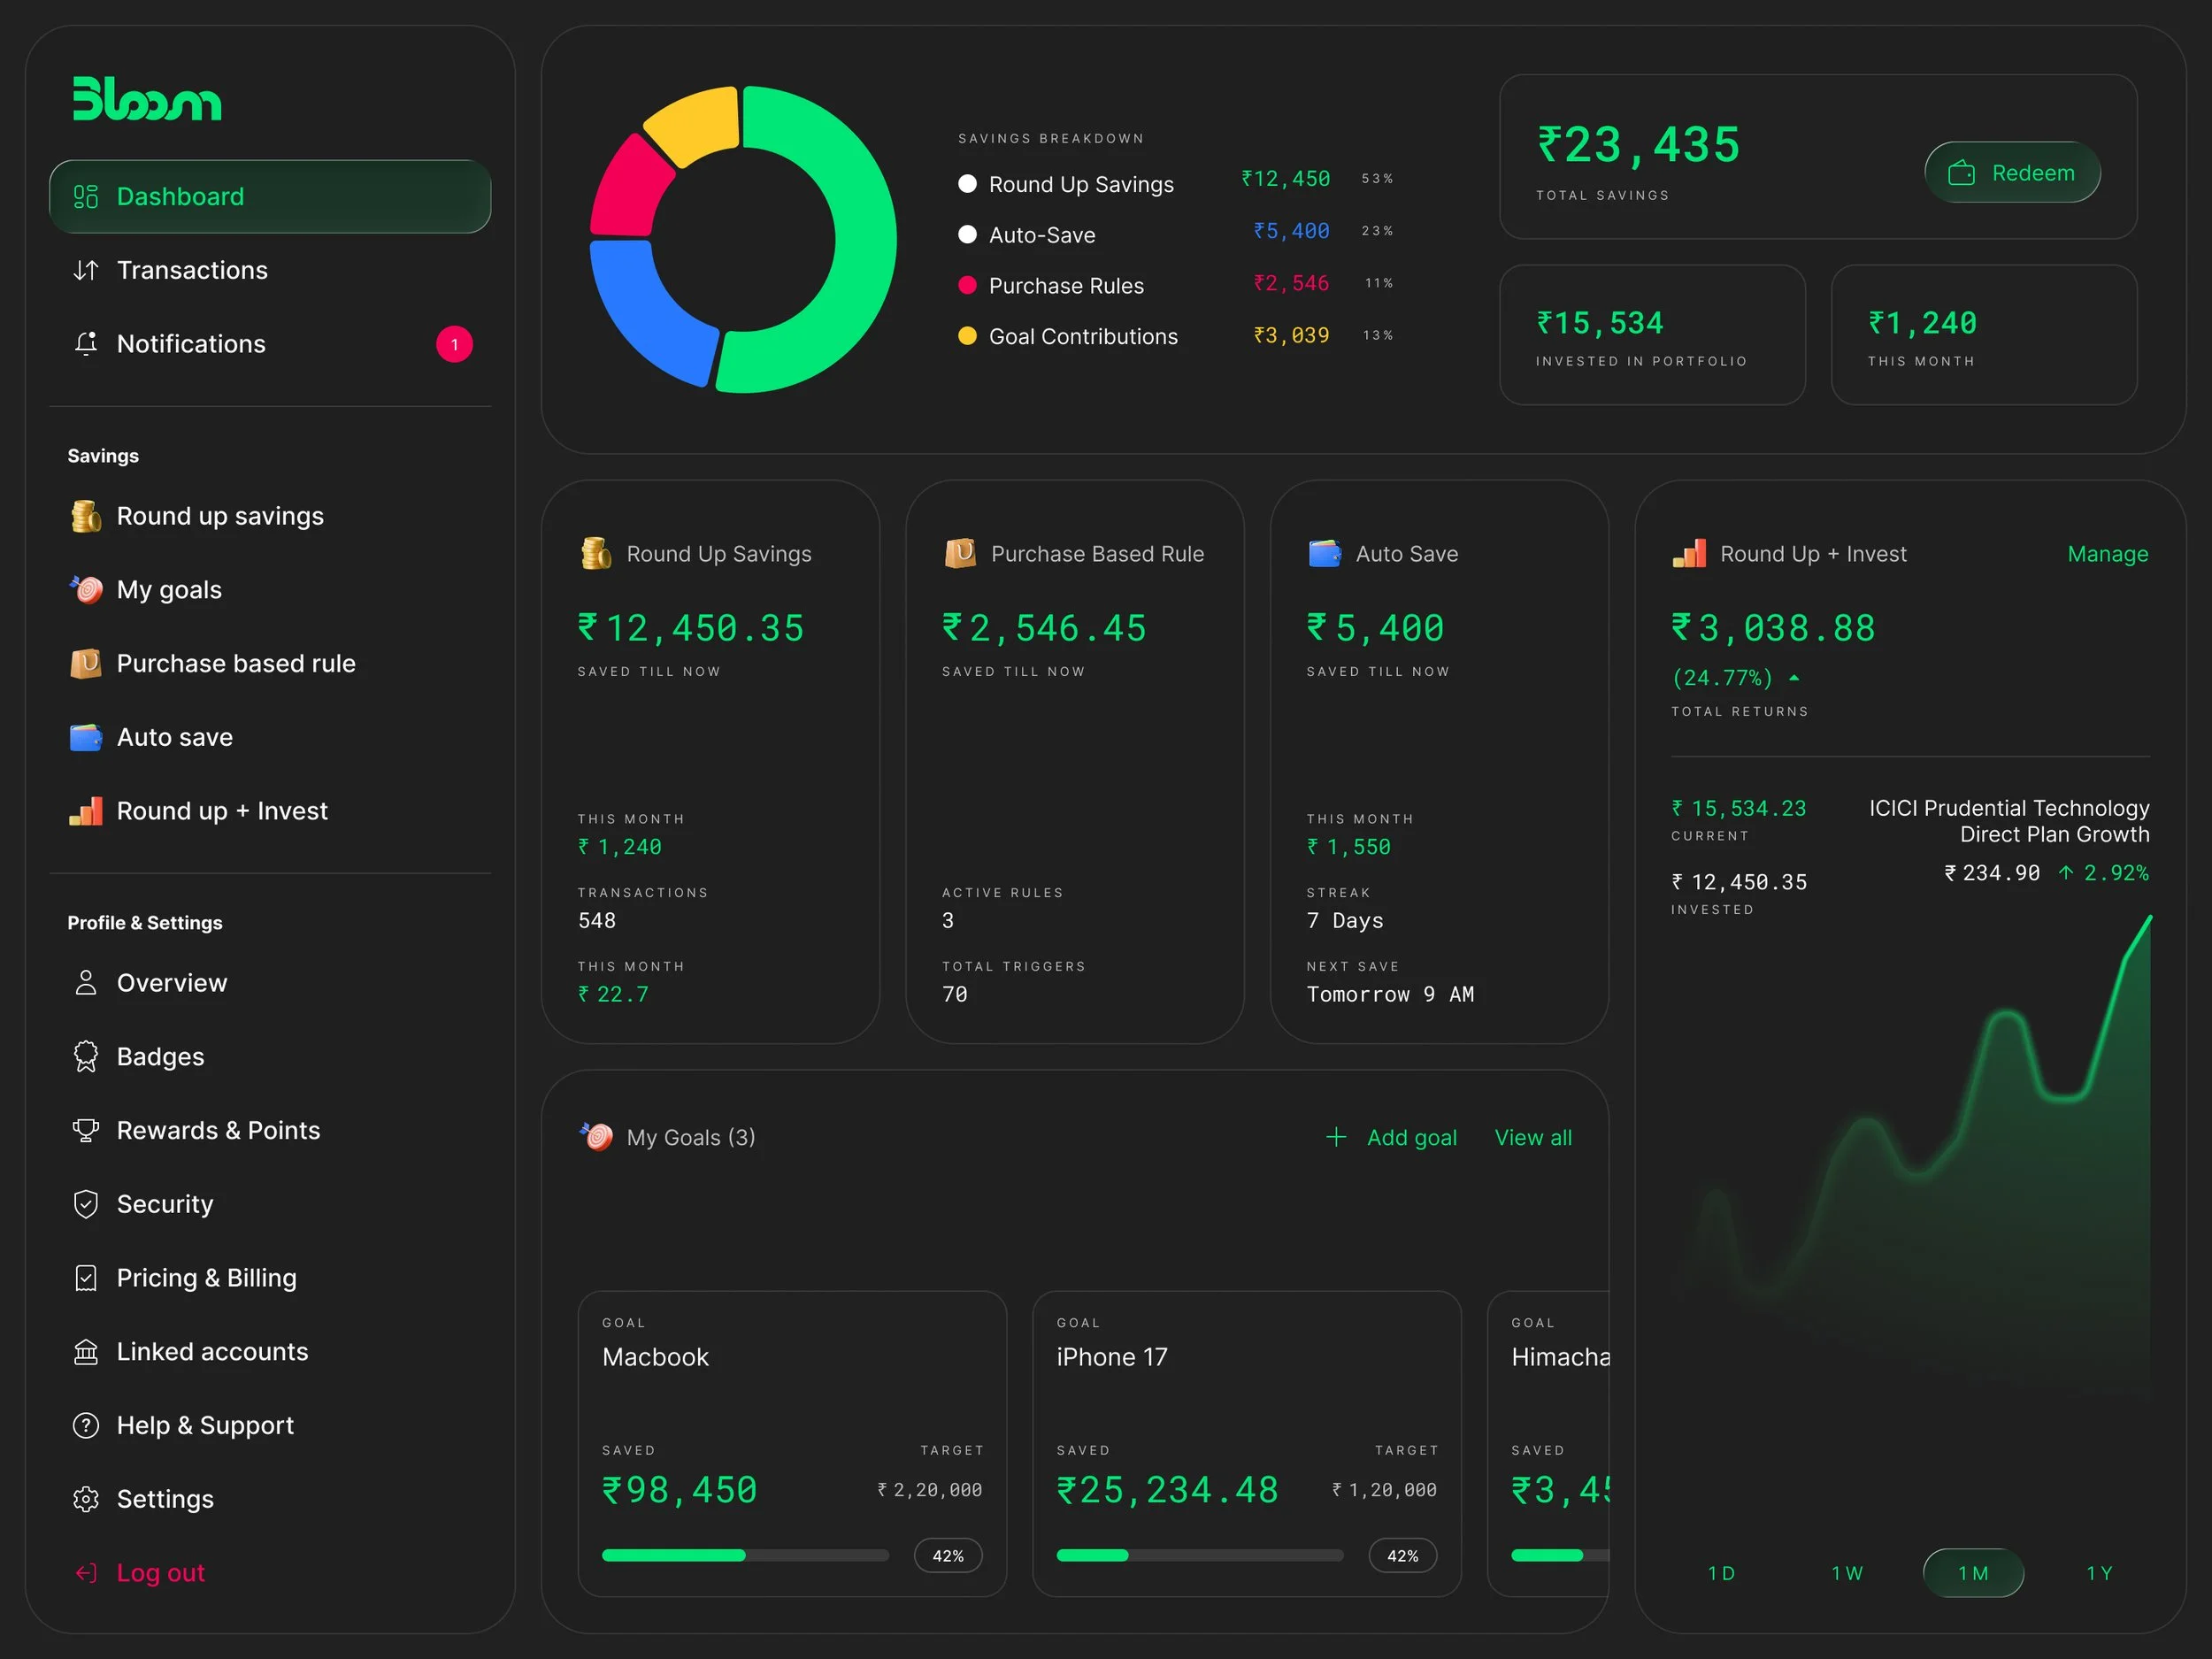The width and height of the screenshot is (2212, 1659).
Task: Click the 42% badge on Macbook goal
Action: pyautogui.click(x=948, y=1556)
